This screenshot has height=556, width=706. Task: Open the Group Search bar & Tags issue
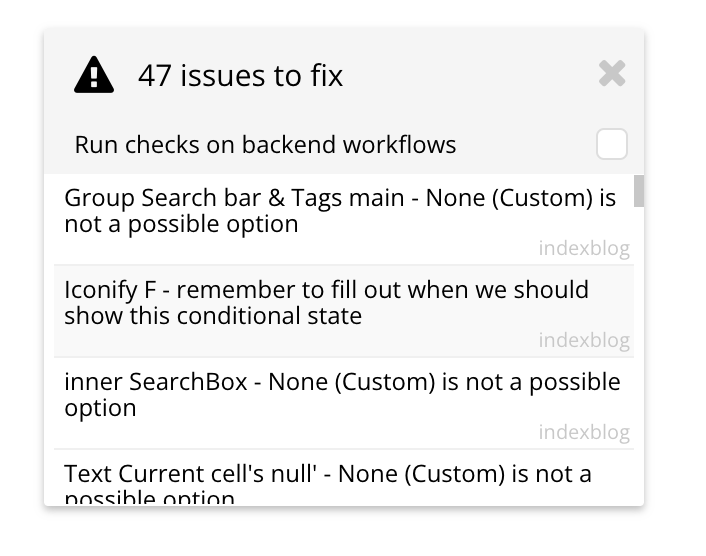click(344, 219)
